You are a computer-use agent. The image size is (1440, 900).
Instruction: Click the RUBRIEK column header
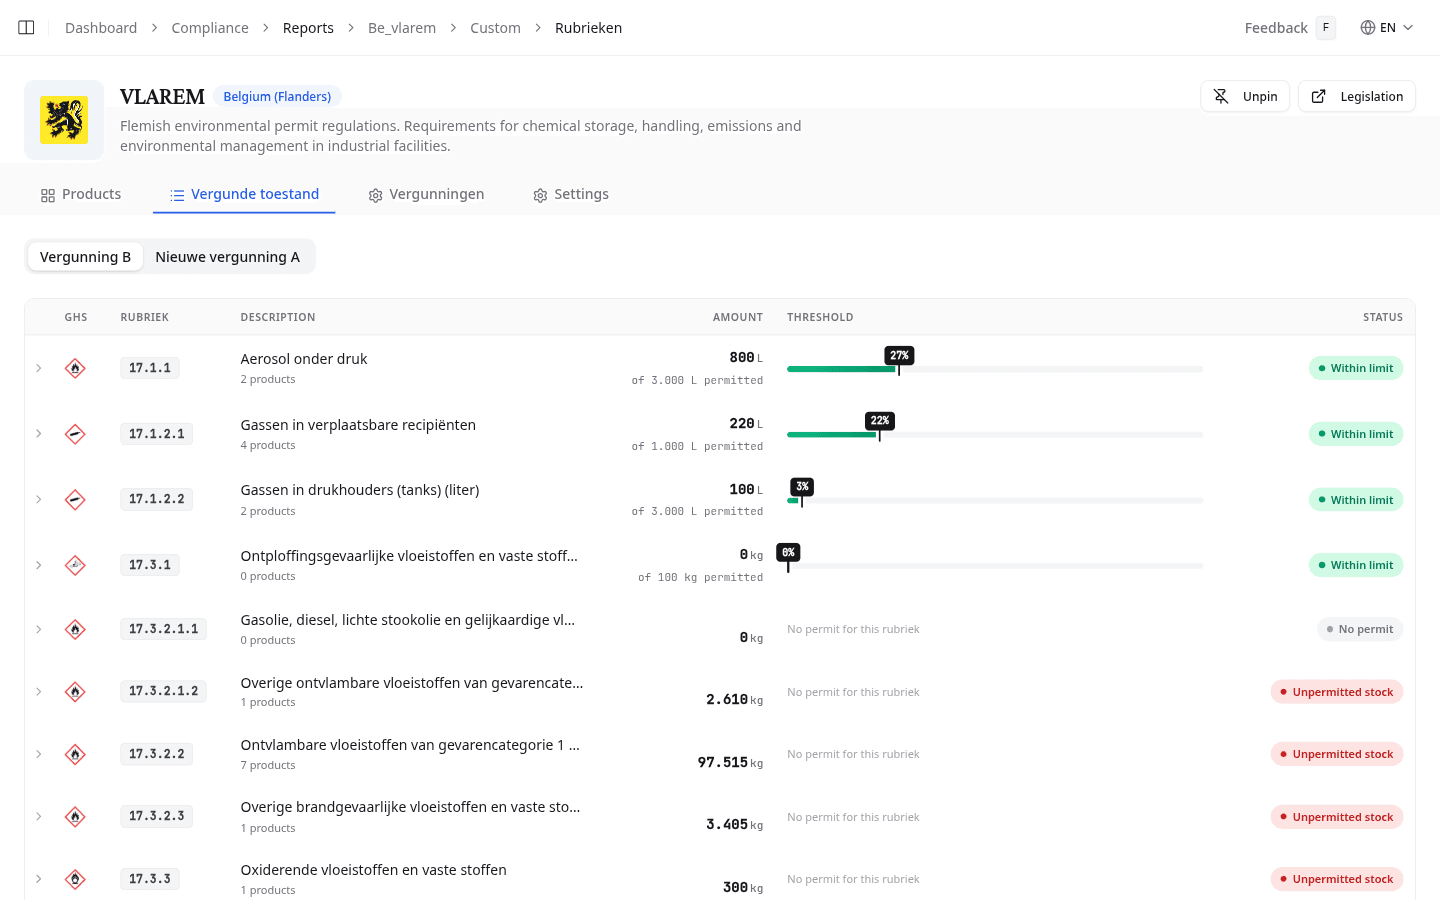coord(145,317)
